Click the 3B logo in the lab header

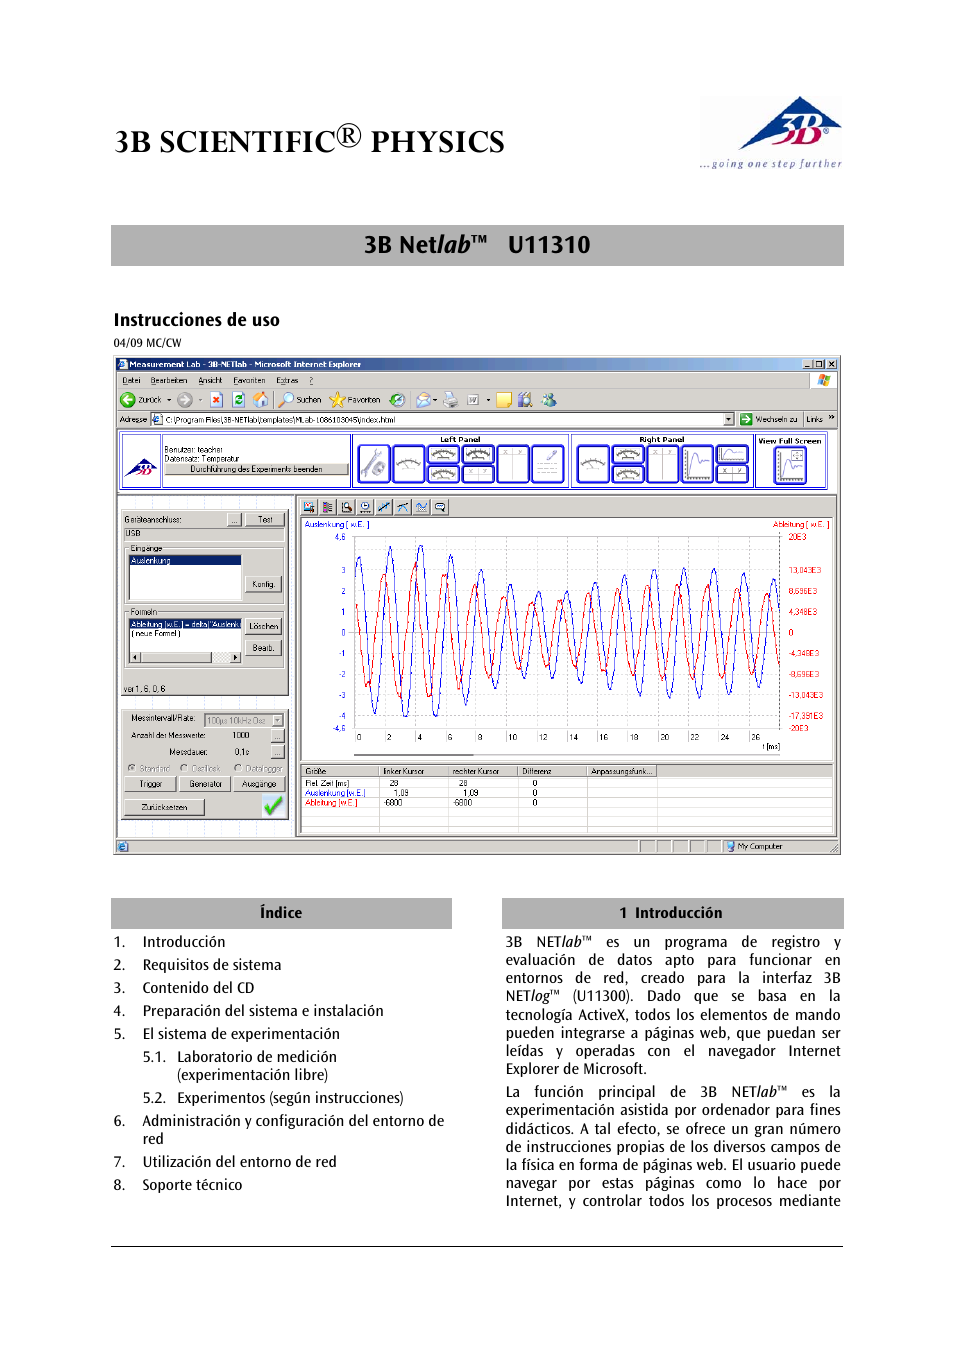pyautogui.click(x=141, y=467)
